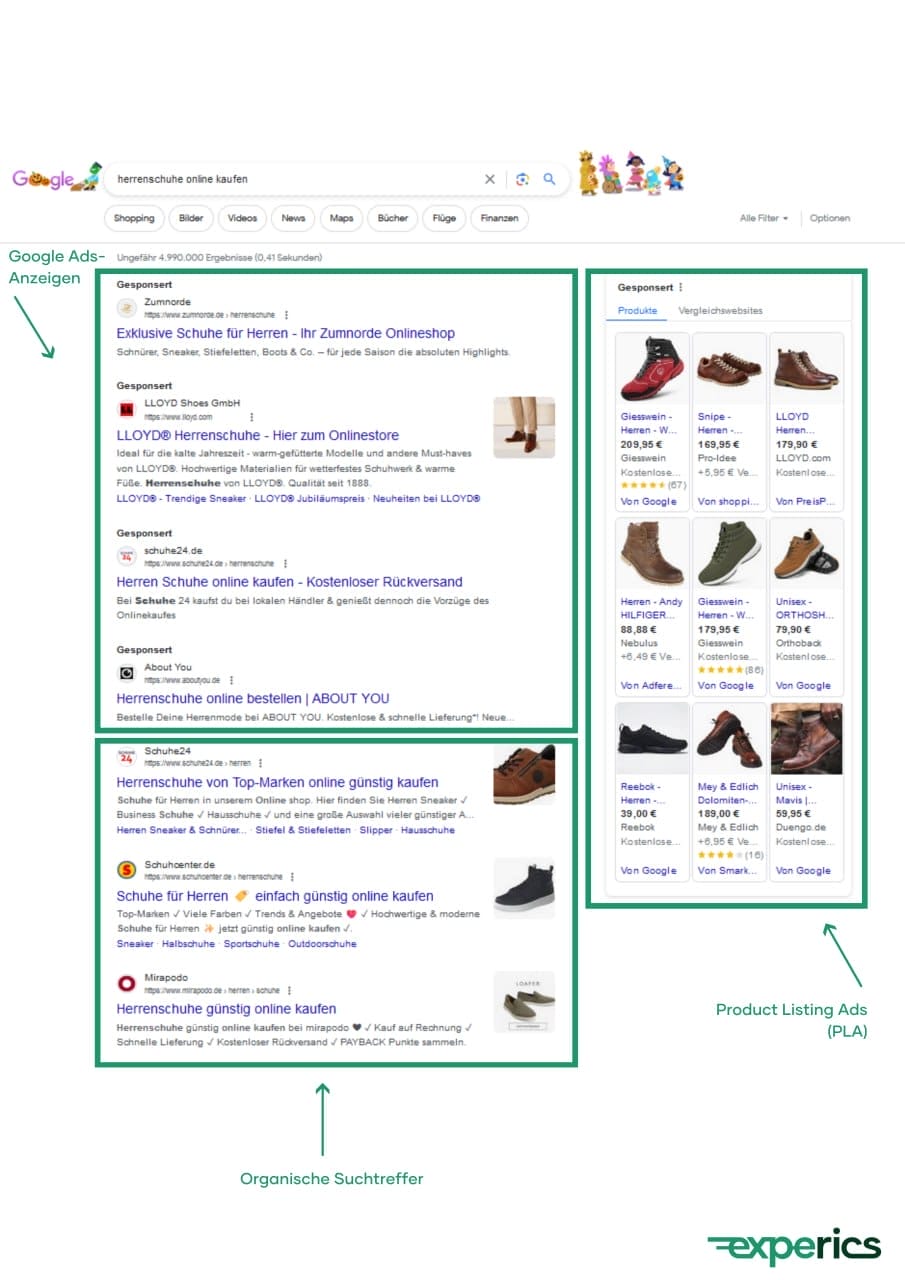Select the Bilder filter chip
The width and height of the screenshot is (905, 1280).
tap(191, 218)
